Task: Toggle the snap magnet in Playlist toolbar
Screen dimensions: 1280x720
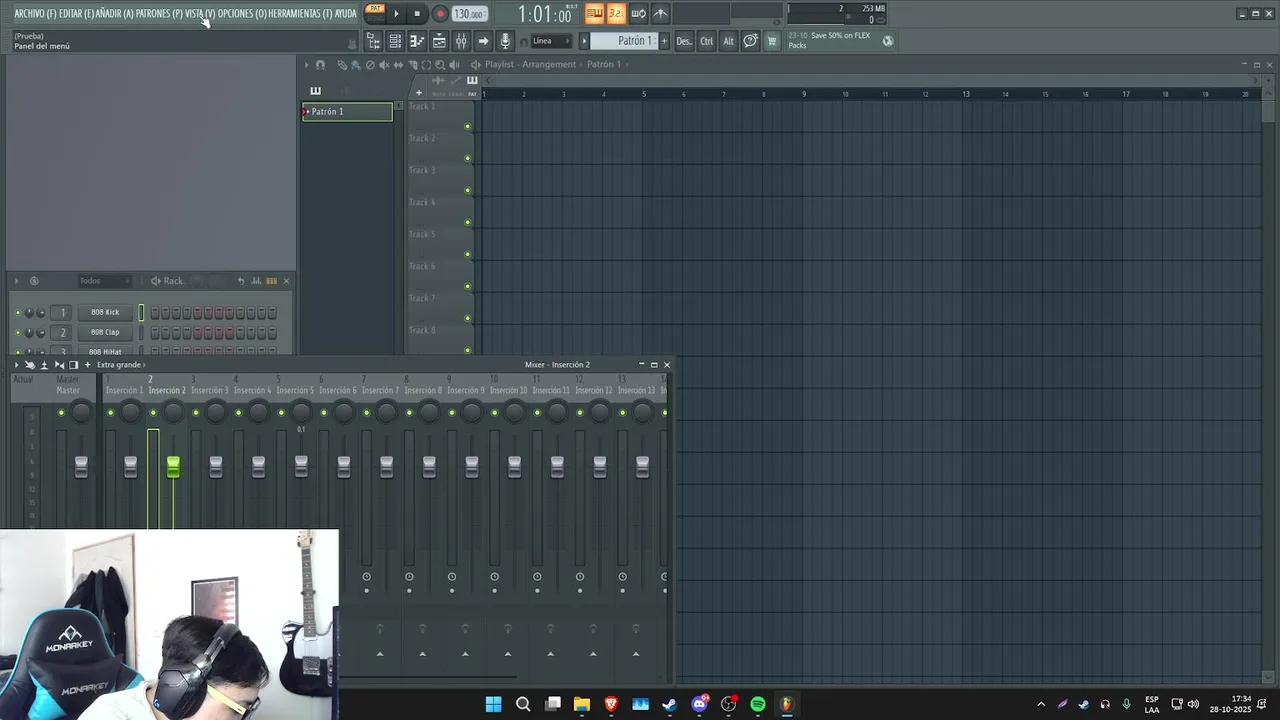Action: (320, 65)
